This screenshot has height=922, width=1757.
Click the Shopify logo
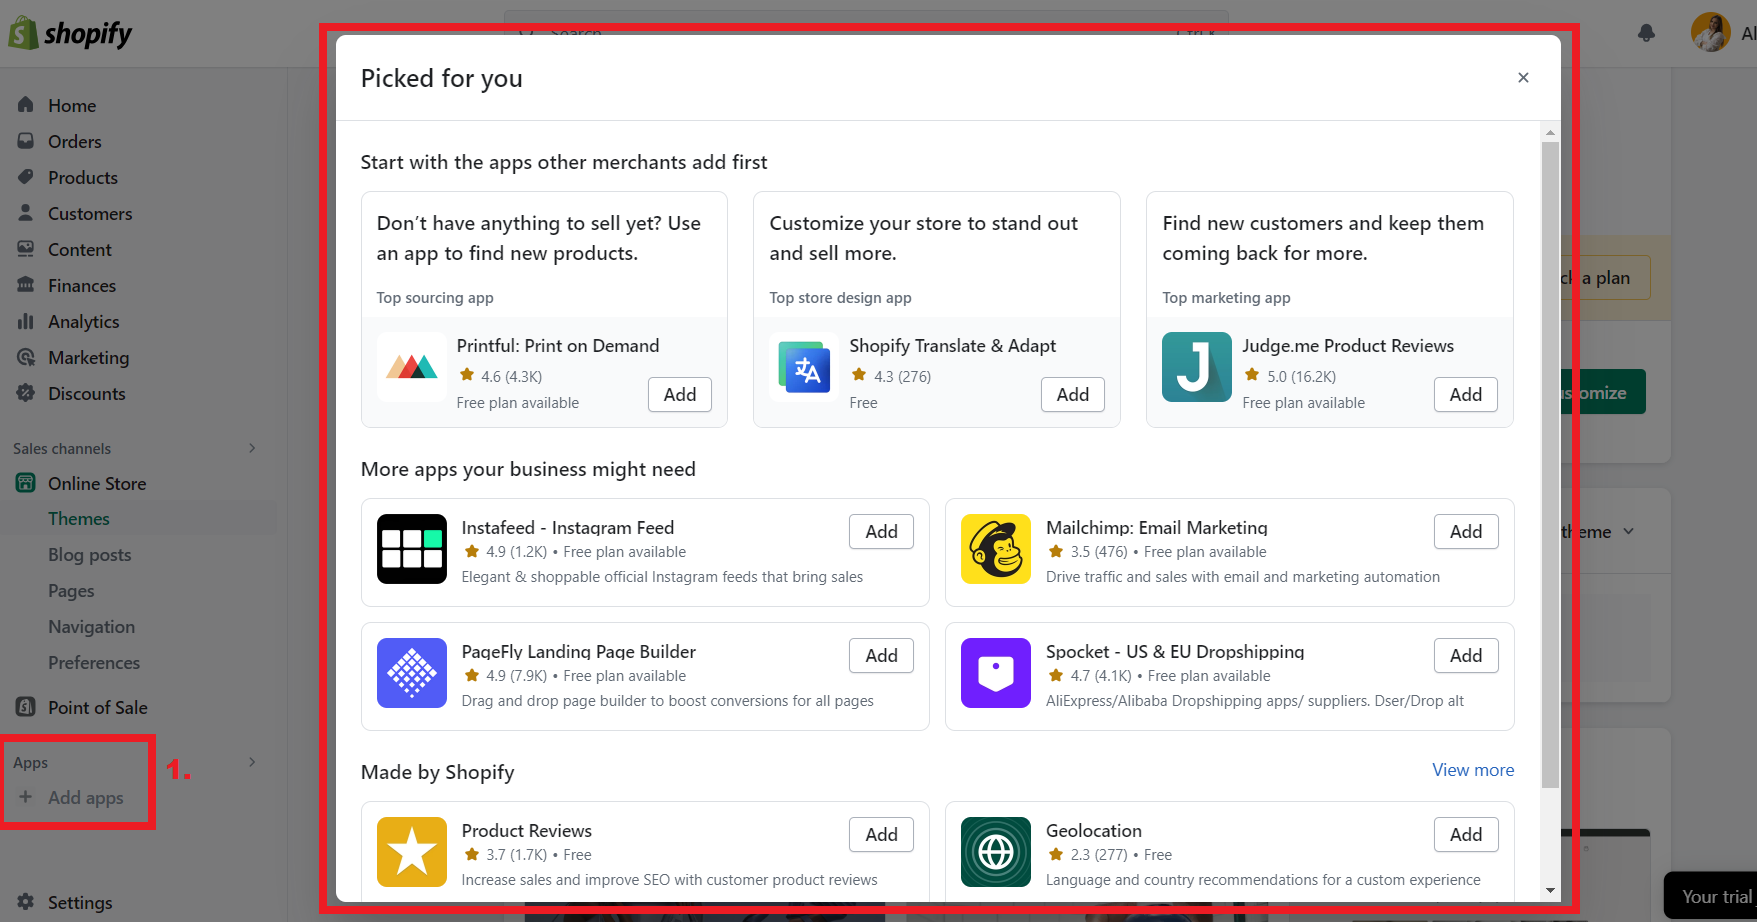click(x=70, y=34)
